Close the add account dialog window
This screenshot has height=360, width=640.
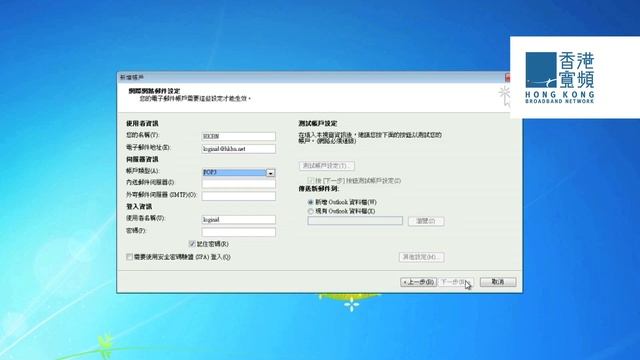(x=507, y=77)
